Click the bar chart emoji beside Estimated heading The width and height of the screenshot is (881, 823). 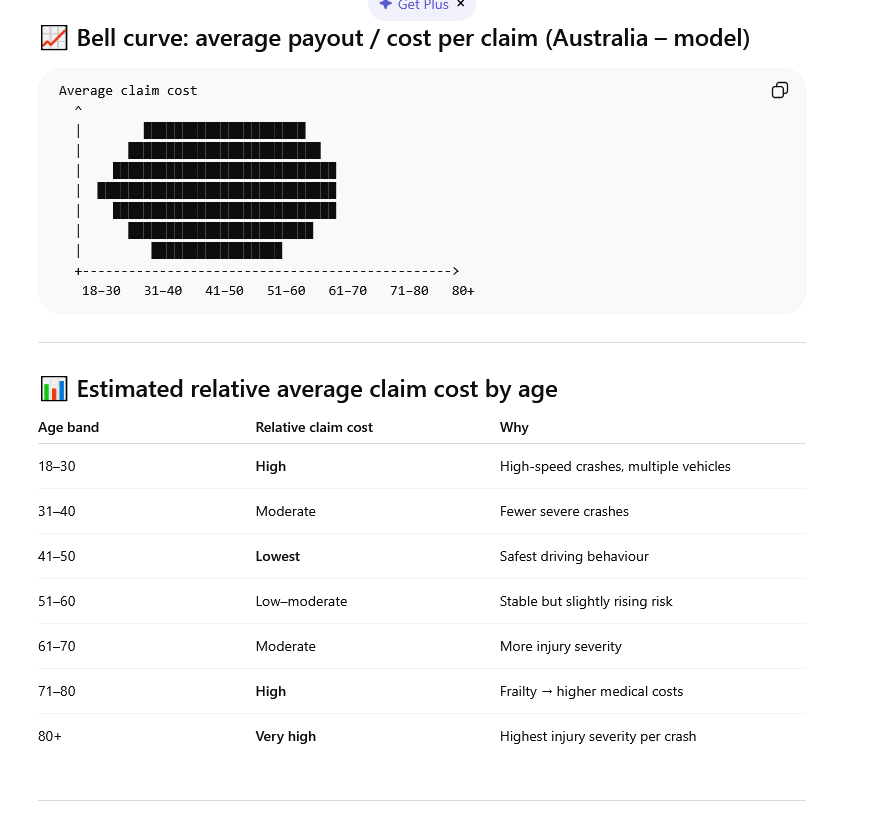click(x=53, y=388)
